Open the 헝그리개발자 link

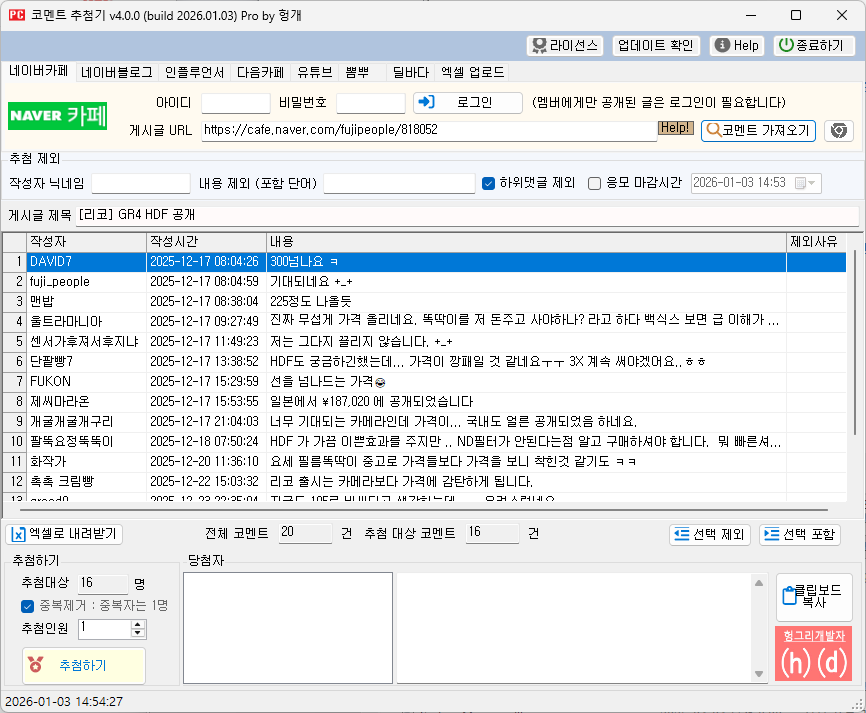pyautogui.click(x=814, y=636)
